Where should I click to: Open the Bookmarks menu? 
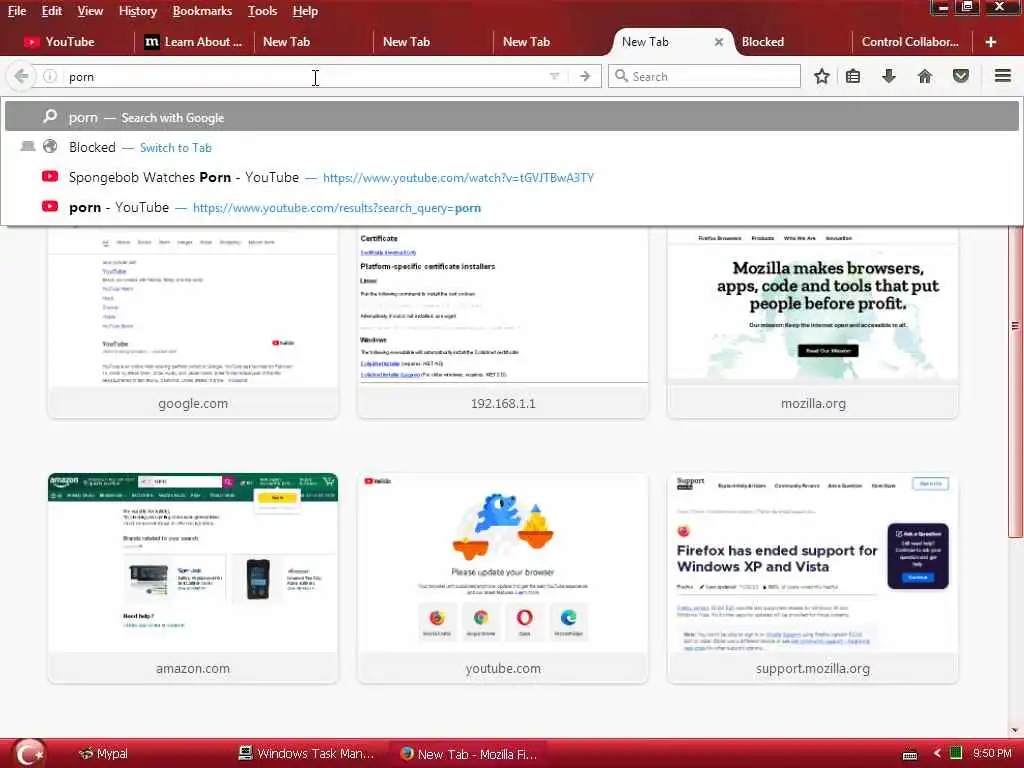point(202,11)
